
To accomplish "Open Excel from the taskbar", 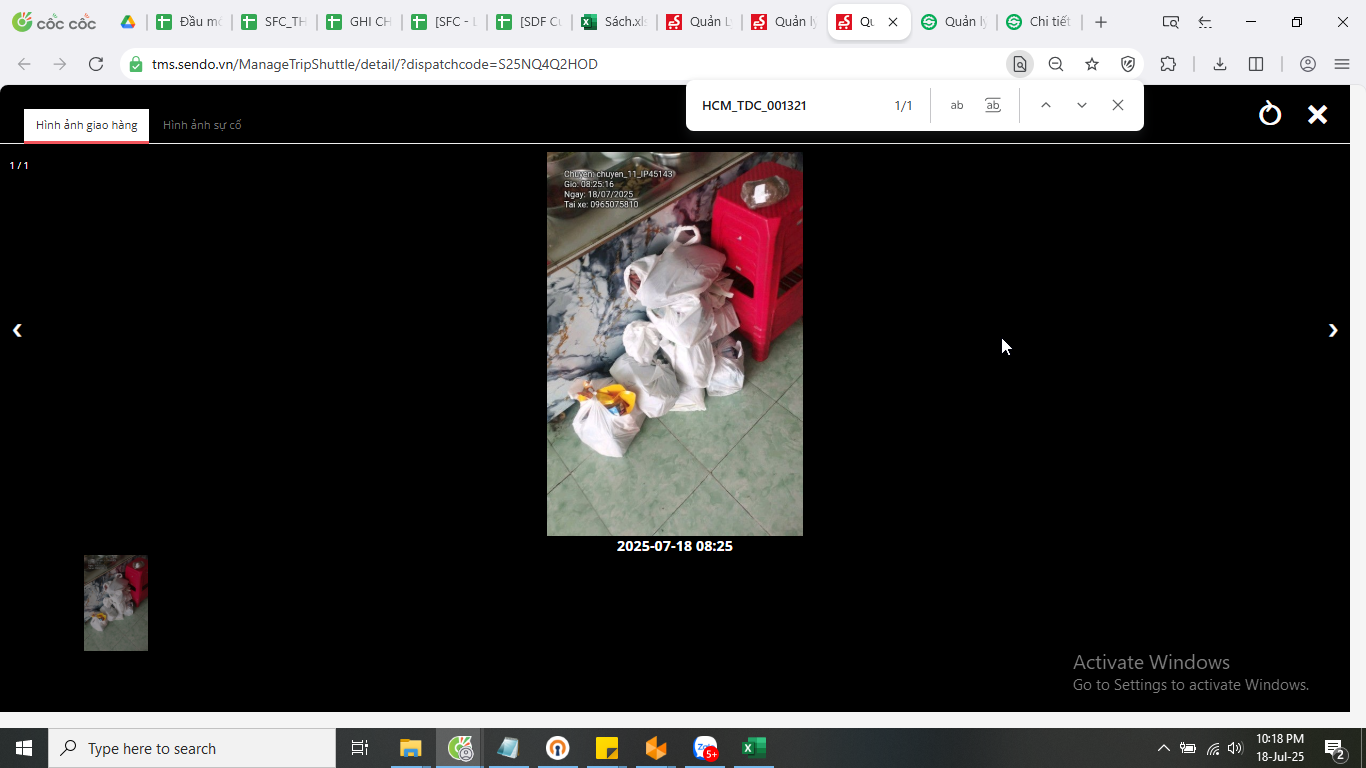I will tap(753, 748).
